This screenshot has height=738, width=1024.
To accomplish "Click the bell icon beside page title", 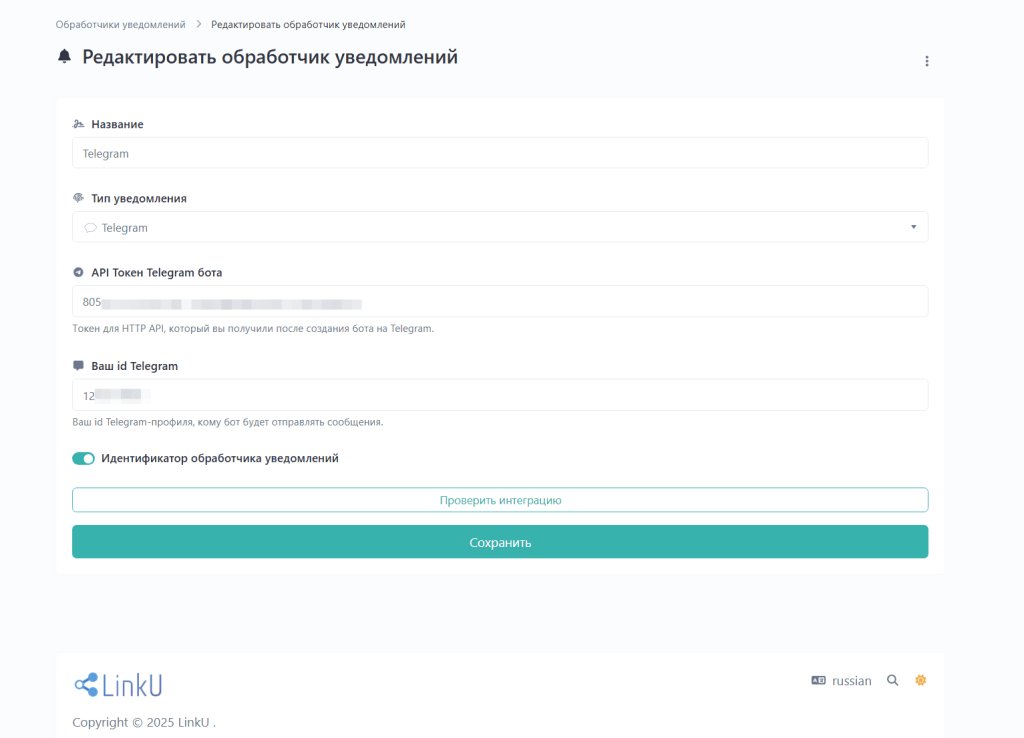I will click(x=64, y=57).
